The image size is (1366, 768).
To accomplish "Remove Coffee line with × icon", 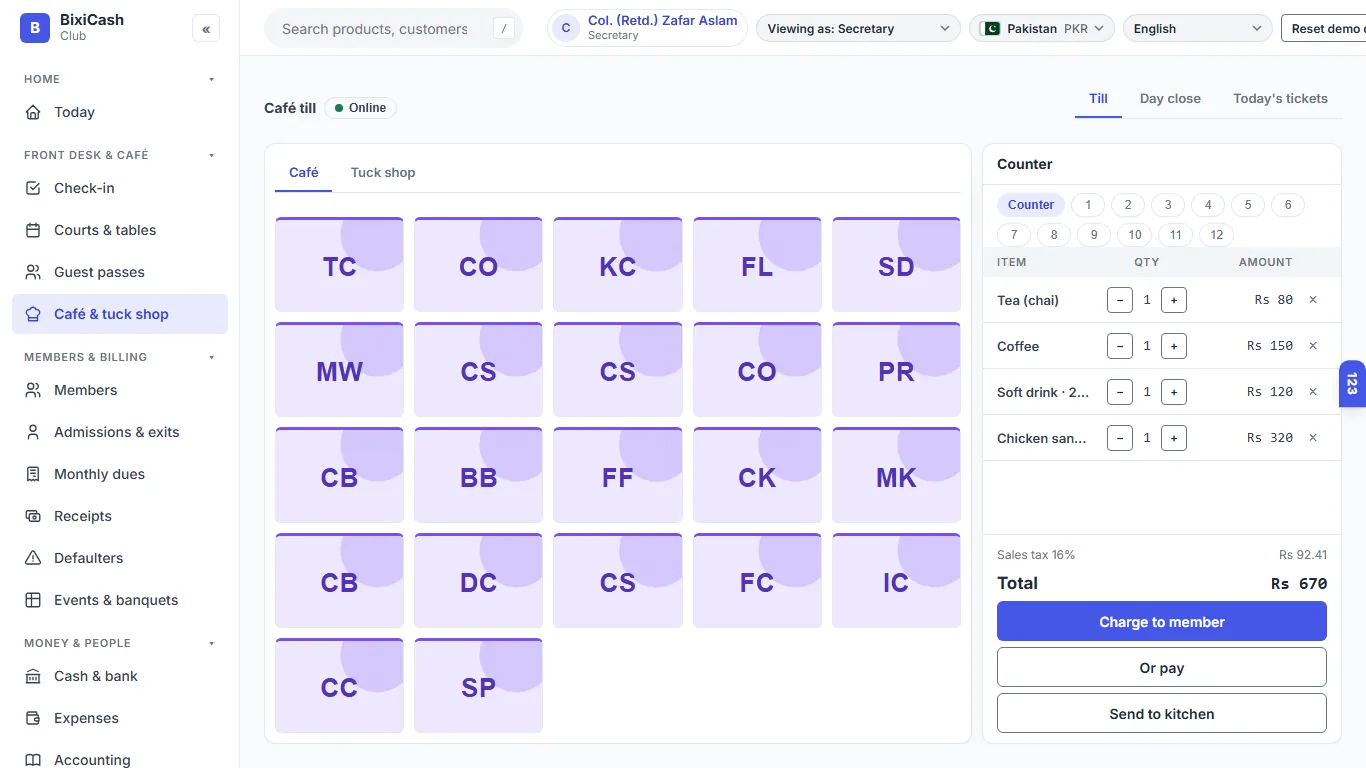I will [x=1313, y=346].
